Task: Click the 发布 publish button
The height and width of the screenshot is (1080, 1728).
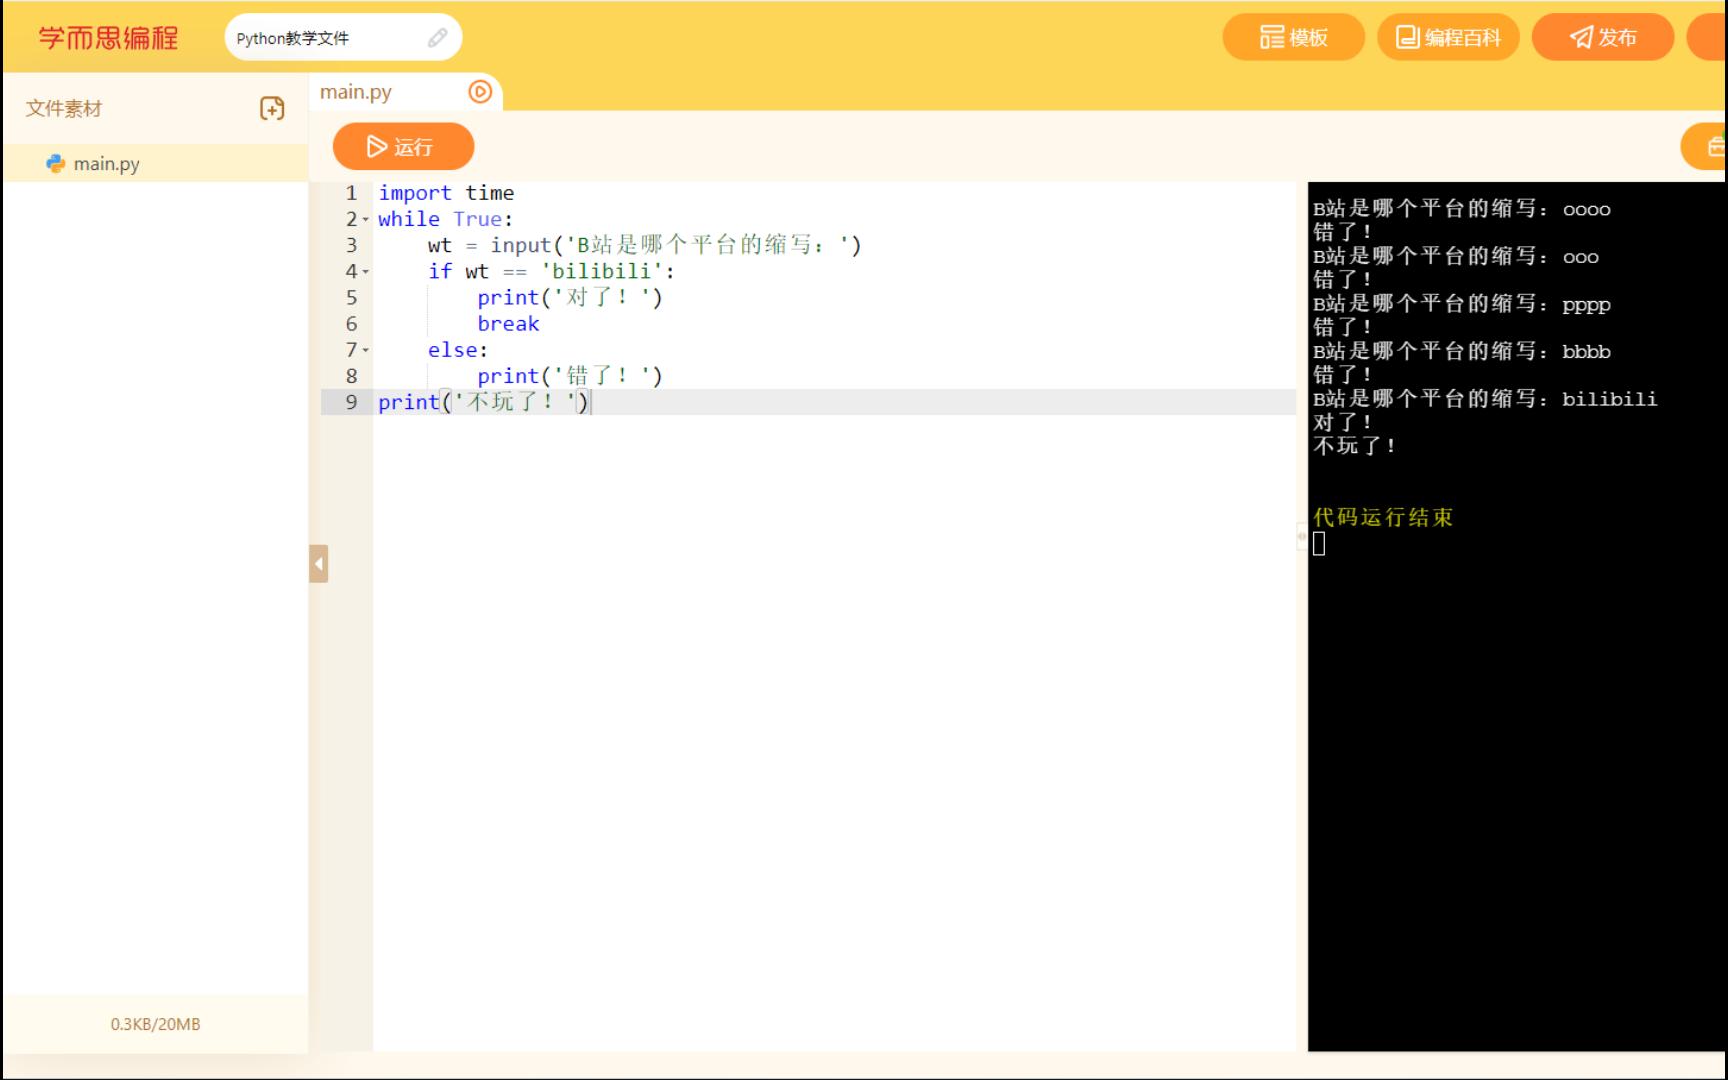Action: pos(1602,37)
